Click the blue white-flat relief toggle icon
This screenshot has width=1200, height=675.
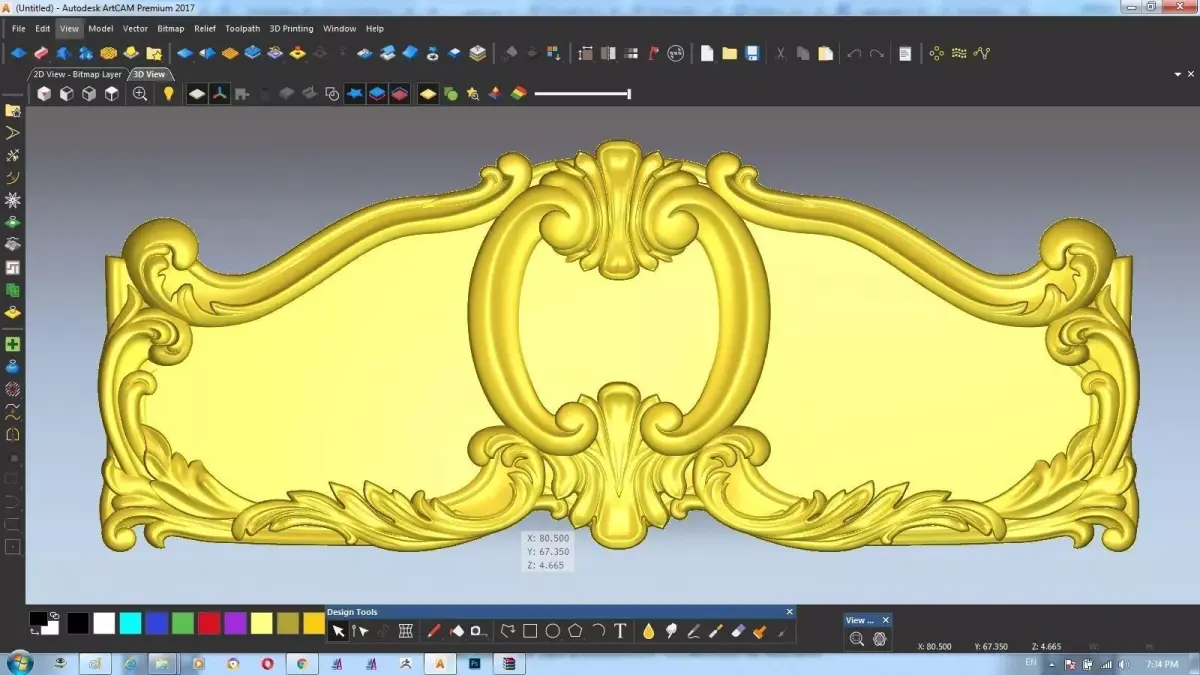point(197,94)
